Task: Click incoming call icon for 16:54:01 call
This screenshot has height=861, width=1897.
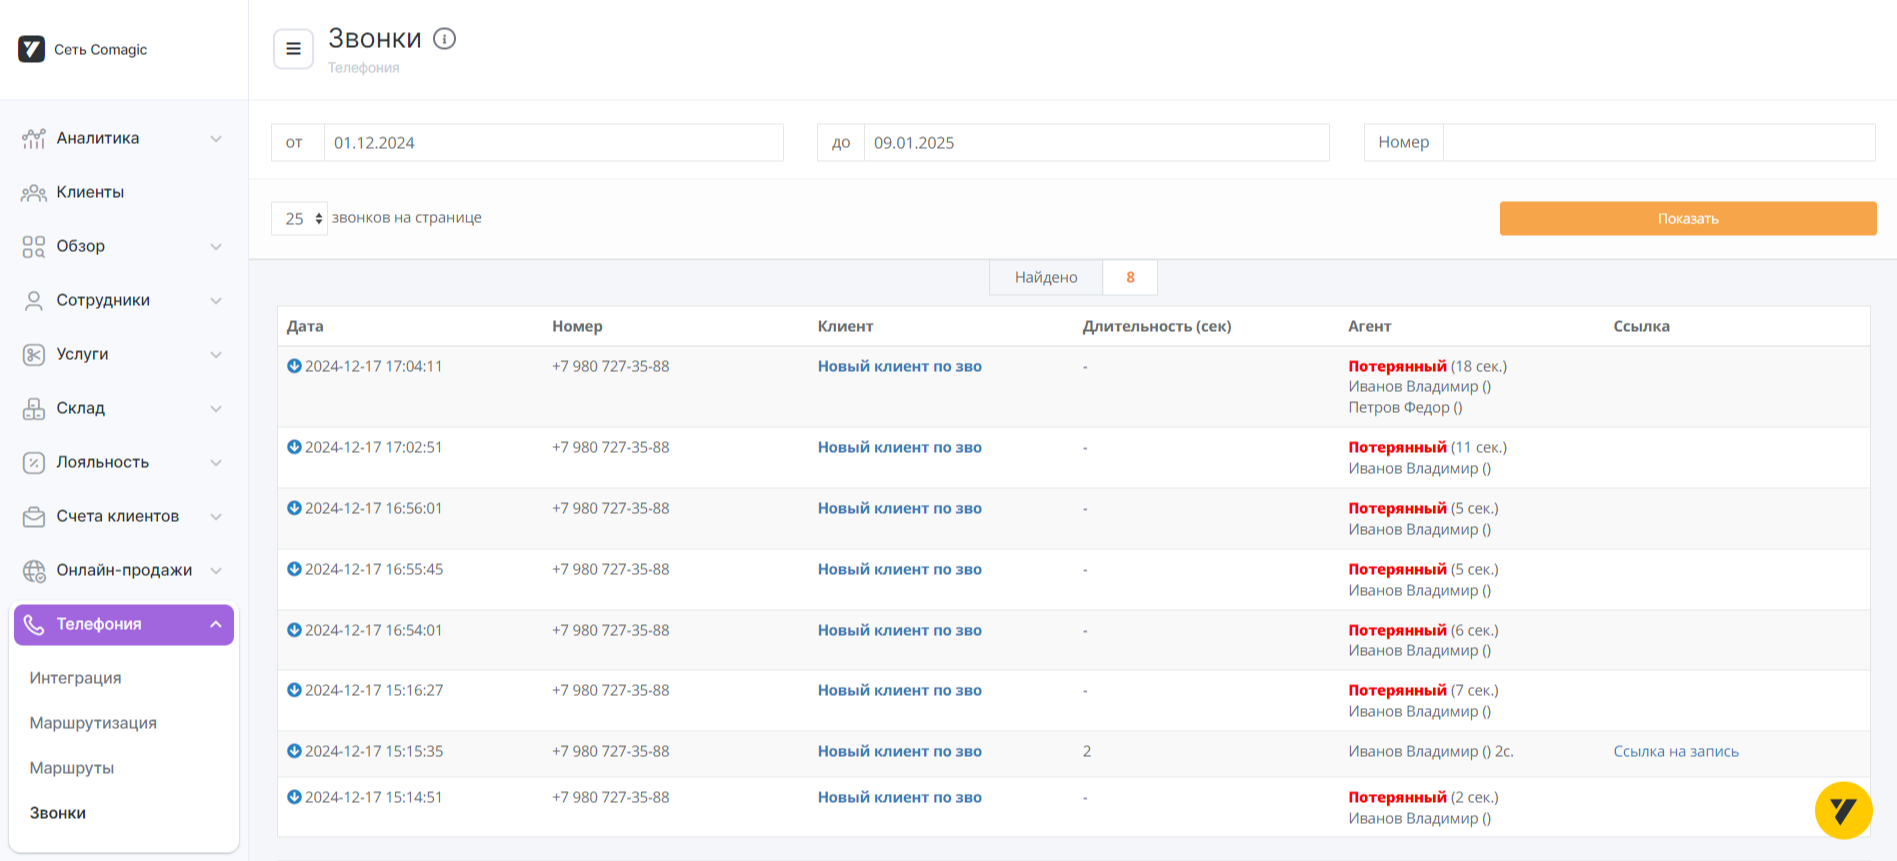Action: [294, 630]
